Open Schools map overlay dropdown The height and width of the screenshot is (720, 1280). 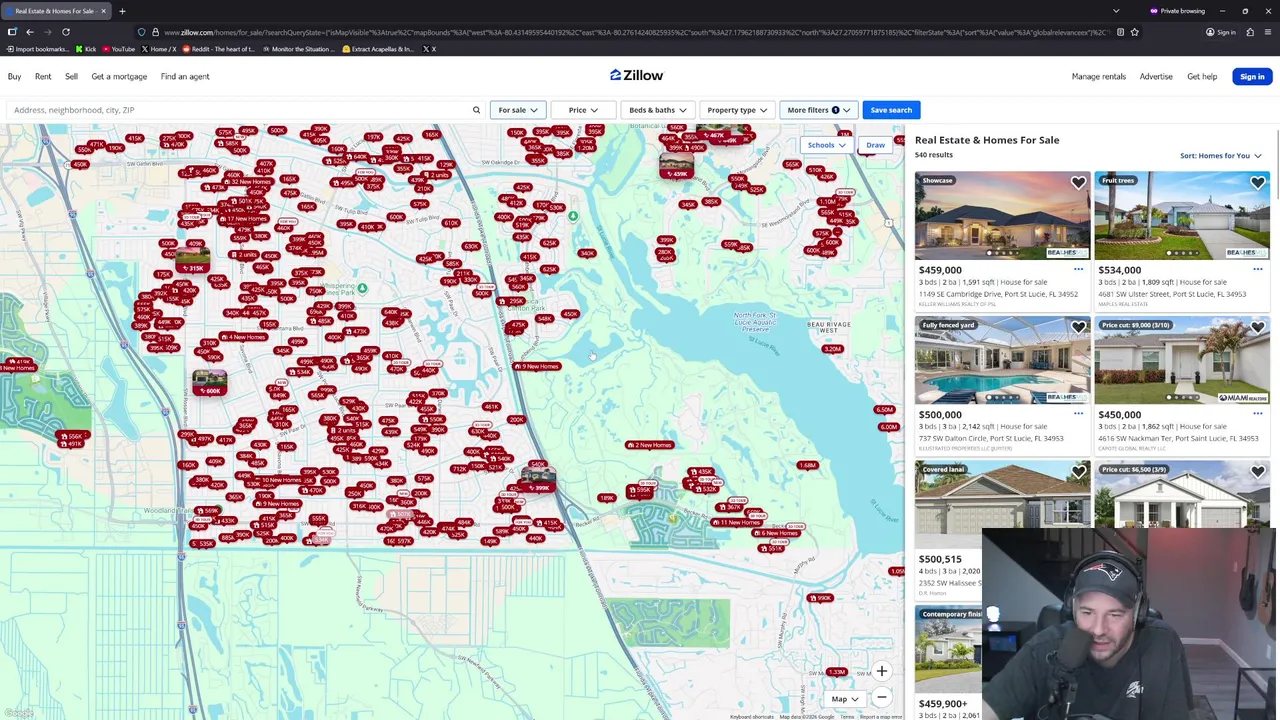[x=826, y=145]
